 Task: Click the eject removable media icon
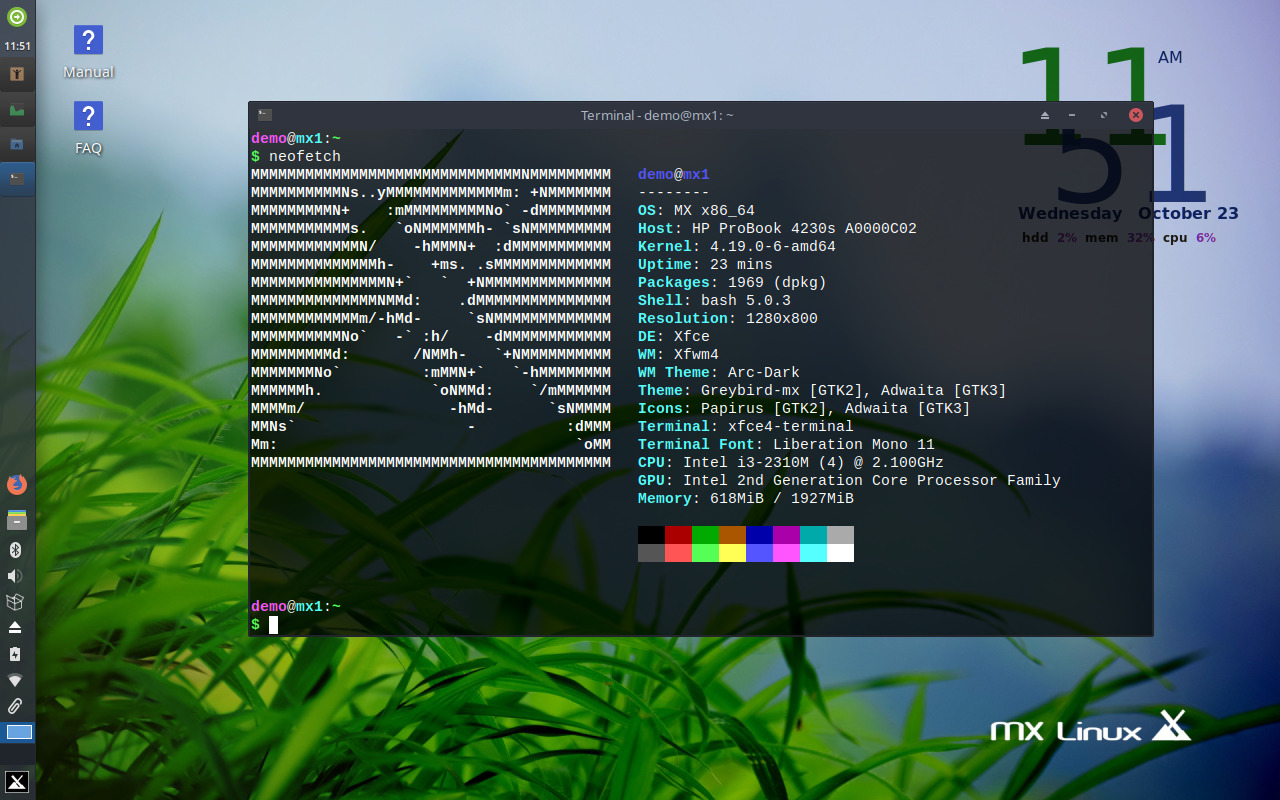click(15, 629)
